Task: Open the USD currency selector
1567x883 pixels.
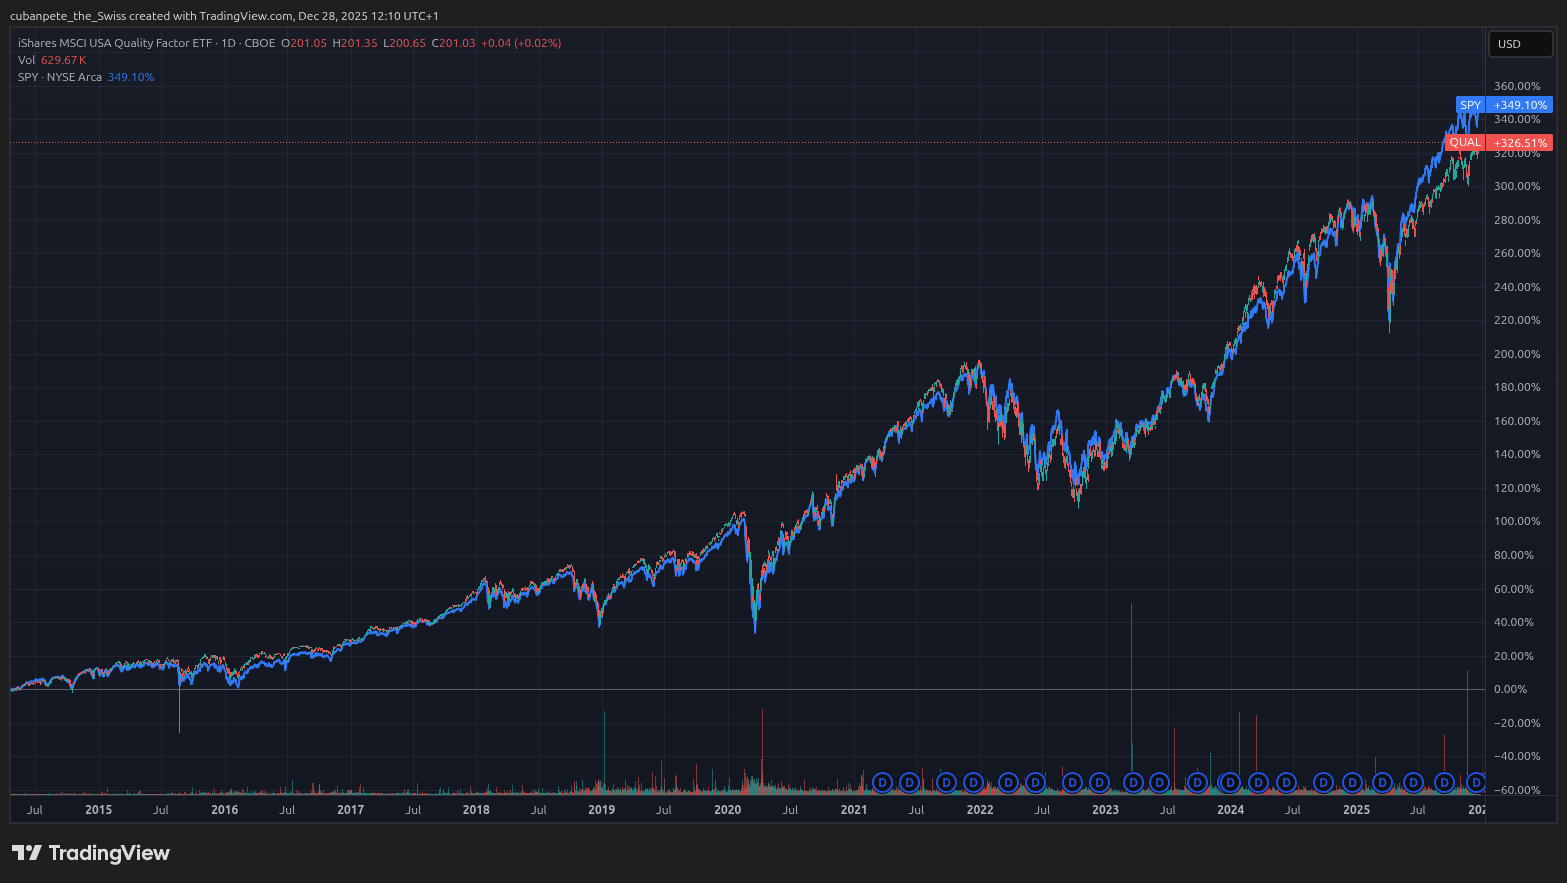Action: 1520,44
